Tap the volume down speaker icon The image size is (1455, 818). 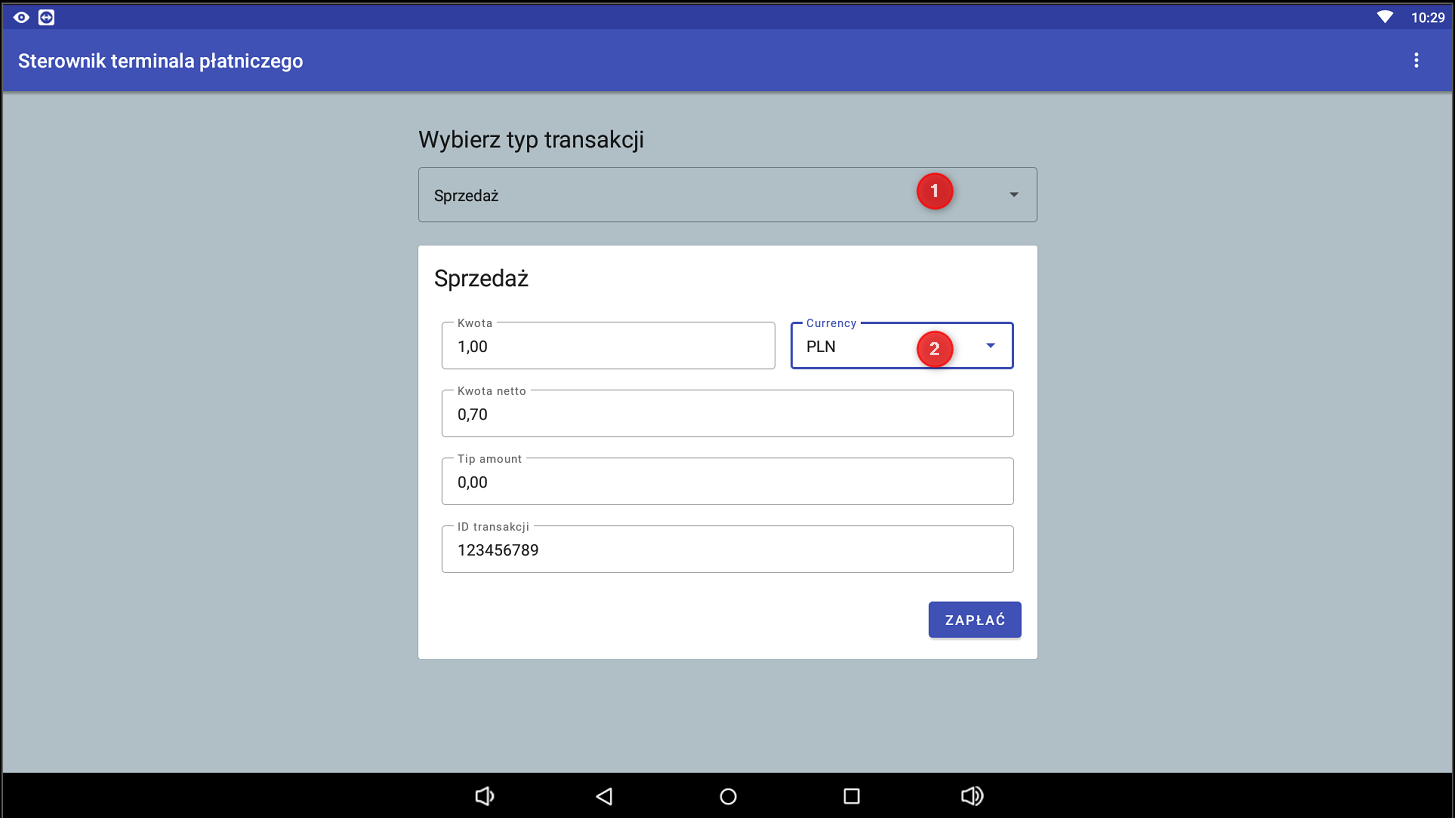(484, 796)
